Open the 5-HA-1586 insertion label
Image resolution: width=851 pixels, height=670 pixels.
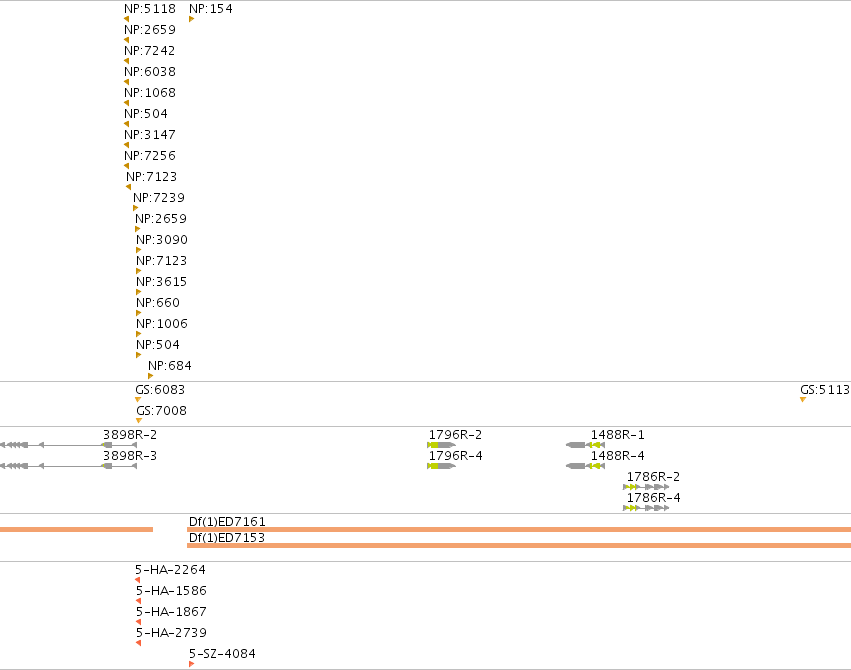(x=172, y=591)
